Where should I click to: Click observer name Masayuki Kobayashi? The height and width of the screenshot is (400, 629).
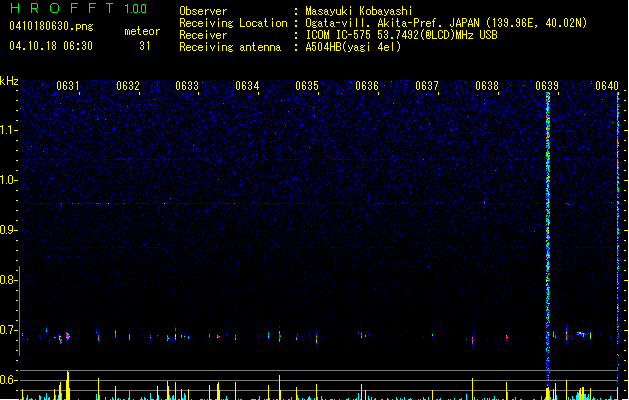[x=359, y=11]
